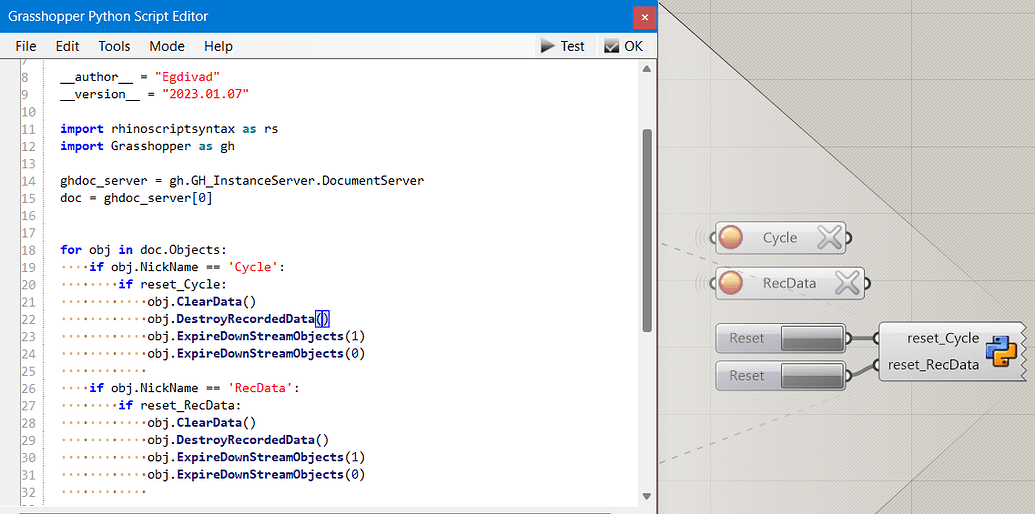Click ExpireDownStreamObjects(1) on line 23
The height and width of the screenshot is (514, 1035).
[271, 336]
